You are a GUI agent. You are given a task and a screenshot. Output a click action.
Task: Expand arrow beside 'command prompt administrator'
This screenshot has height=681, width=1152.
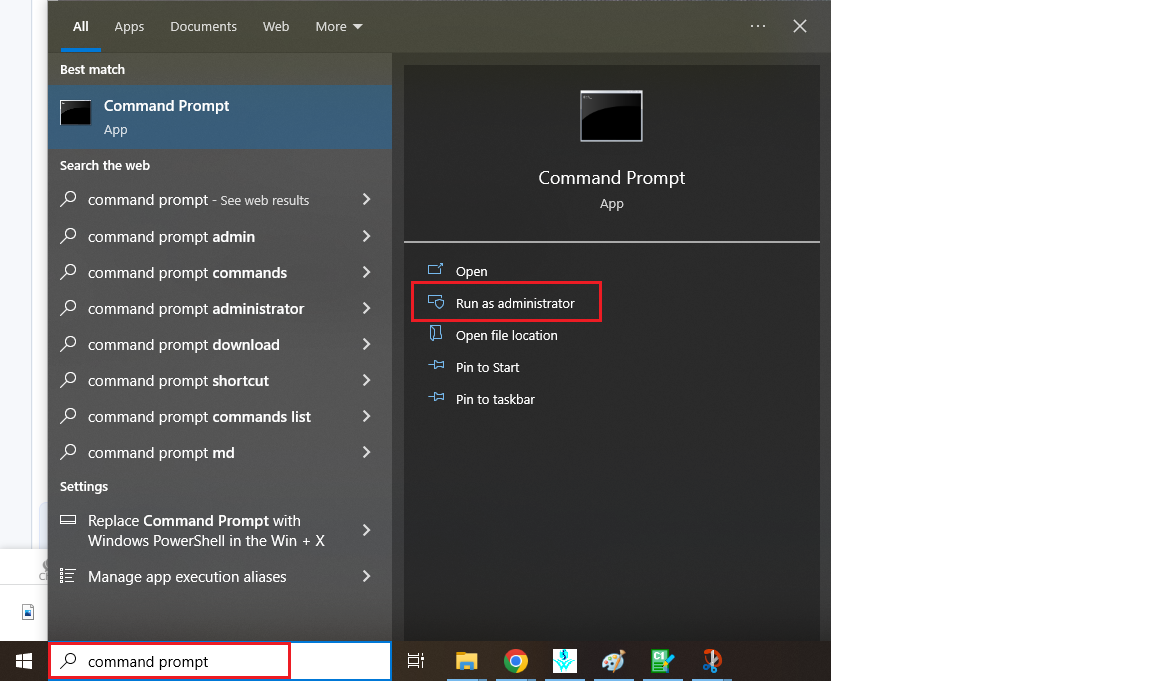[x=367, y=309]
